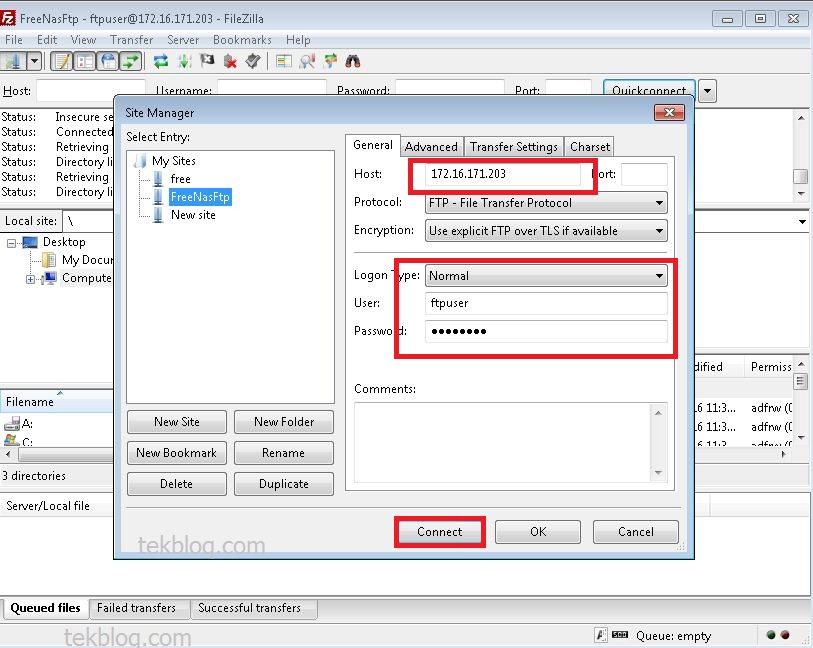Image resolution: width=813 pixels, height=648 pixels.
Task: Click the Duplicate button
Action: (x=284, y=484)
